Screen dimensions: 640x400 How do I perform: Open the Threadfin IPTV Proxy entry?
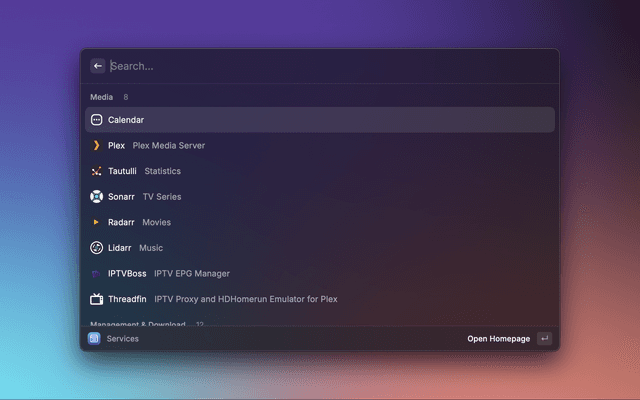coord(320,299)
